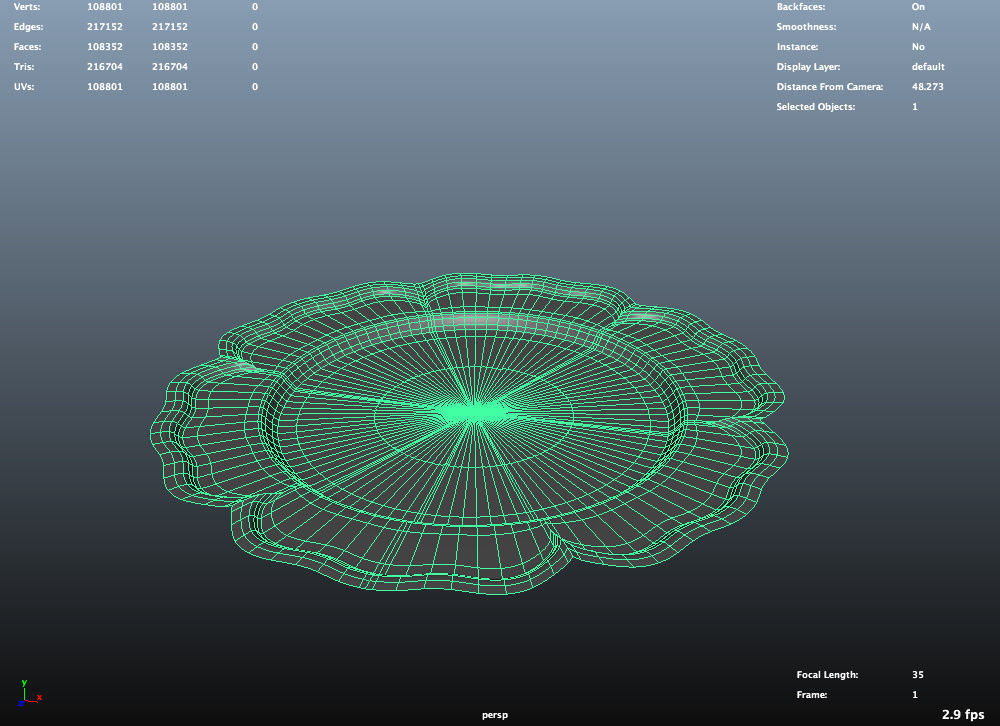Click the Selected Objects value 1
The image size is (1000, 726).
915,107
